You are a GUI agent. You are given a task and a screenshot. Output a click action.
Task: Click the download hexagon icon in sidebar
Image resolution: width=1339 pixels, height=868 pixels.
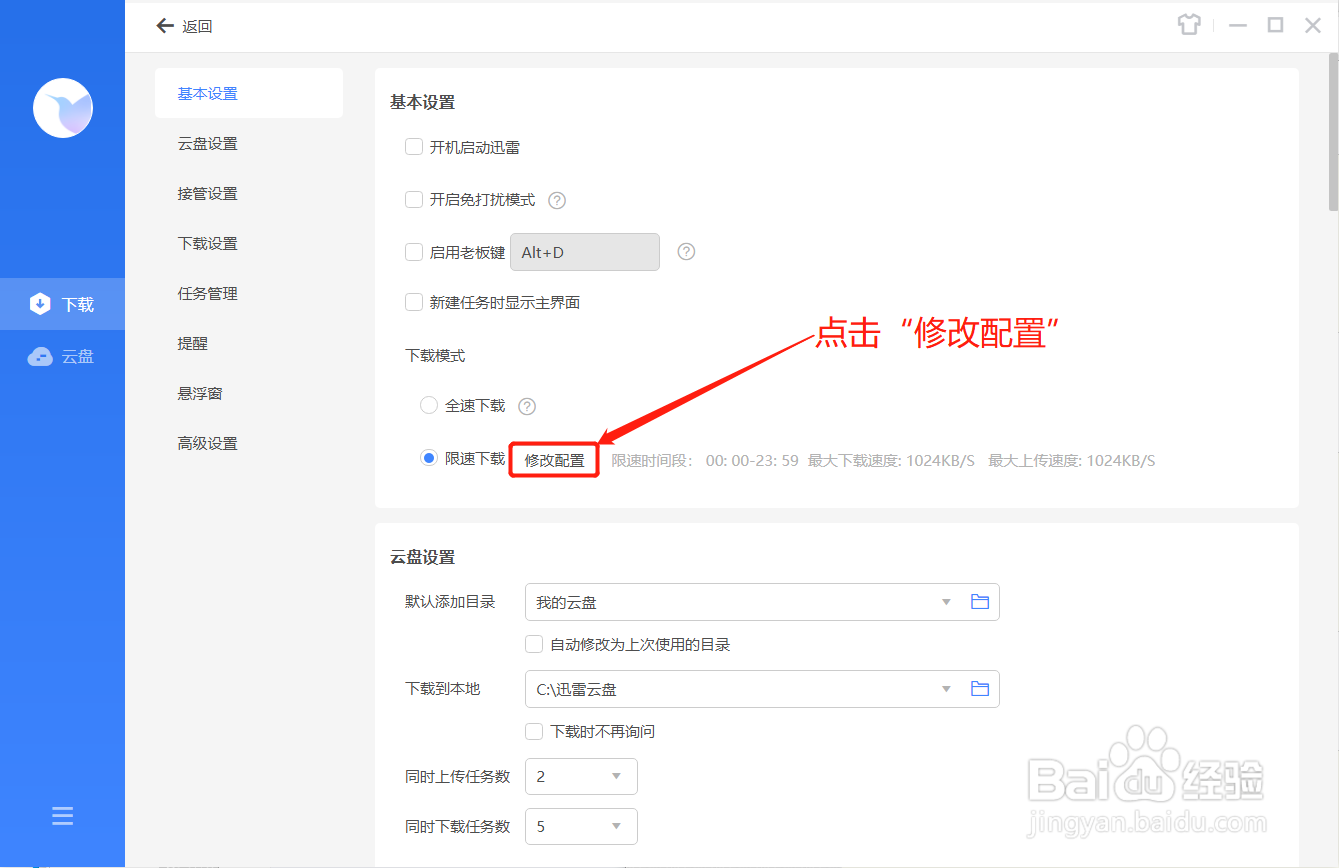point(40,304)
